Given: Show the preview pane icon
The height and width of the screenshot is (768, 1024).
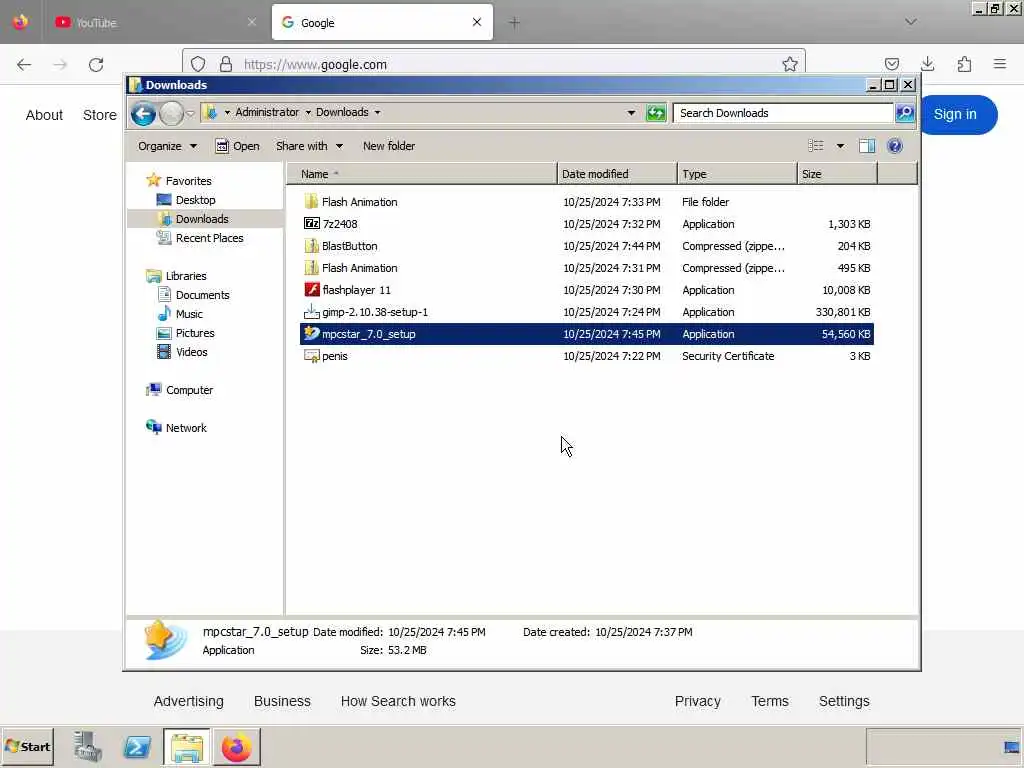Looking at the screenshot, I should tap(867, 146).
